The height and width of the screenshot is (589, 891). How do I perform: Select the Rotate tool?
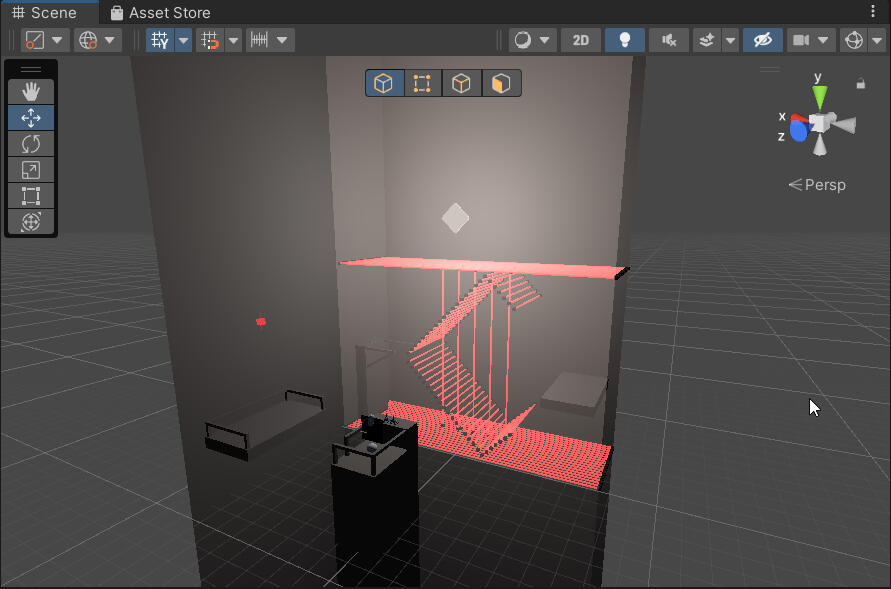31,144
